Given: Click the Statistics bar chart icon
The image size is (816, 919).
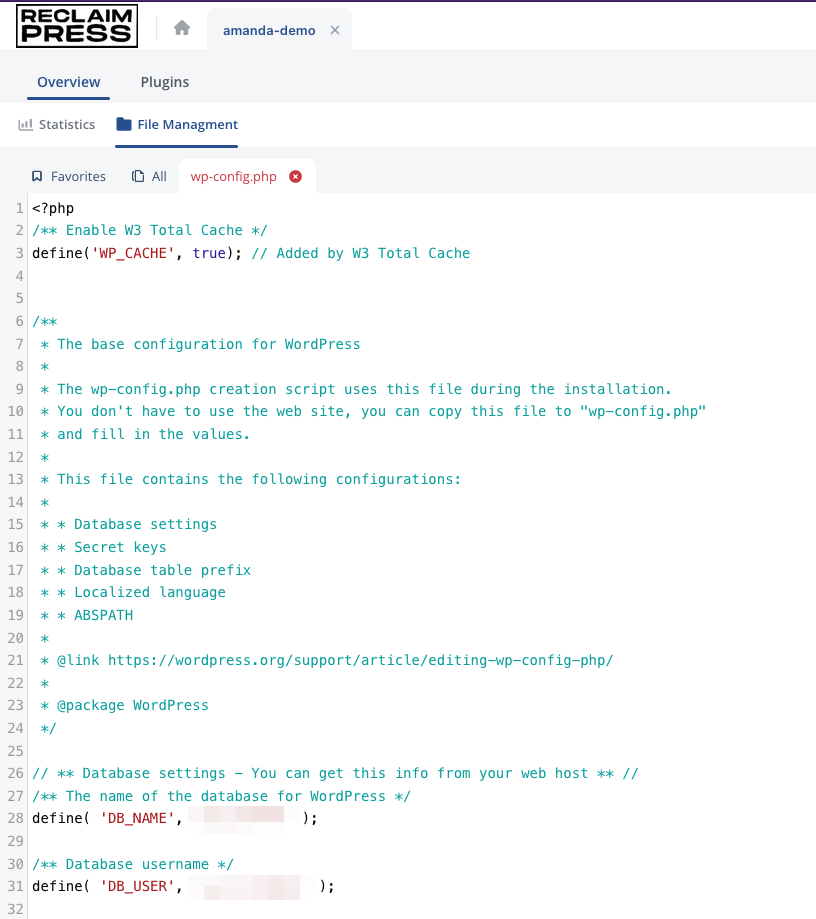Looking at the screenshot, I should (x=25, y=124).
